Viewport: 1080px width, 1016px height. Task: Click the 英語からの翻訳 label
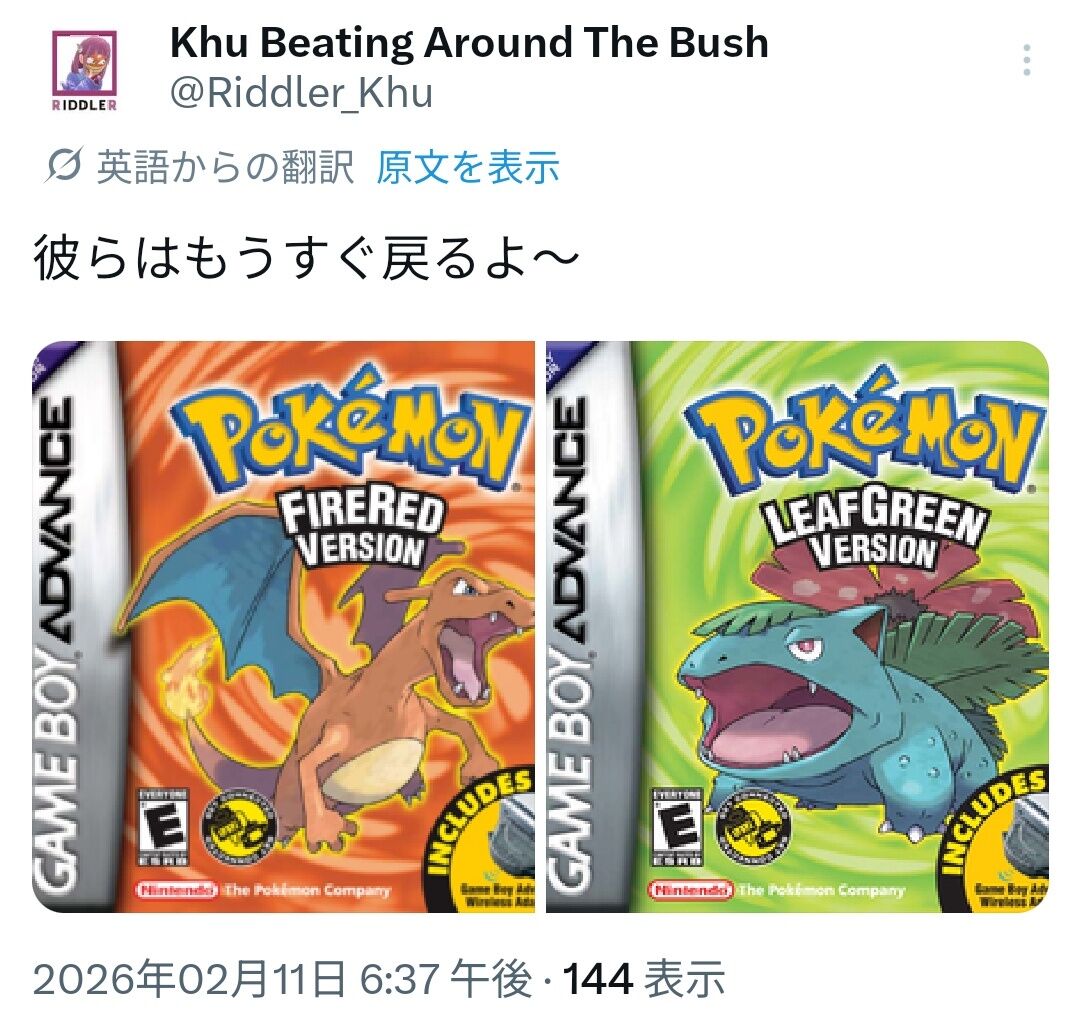(x=225, y=167)
